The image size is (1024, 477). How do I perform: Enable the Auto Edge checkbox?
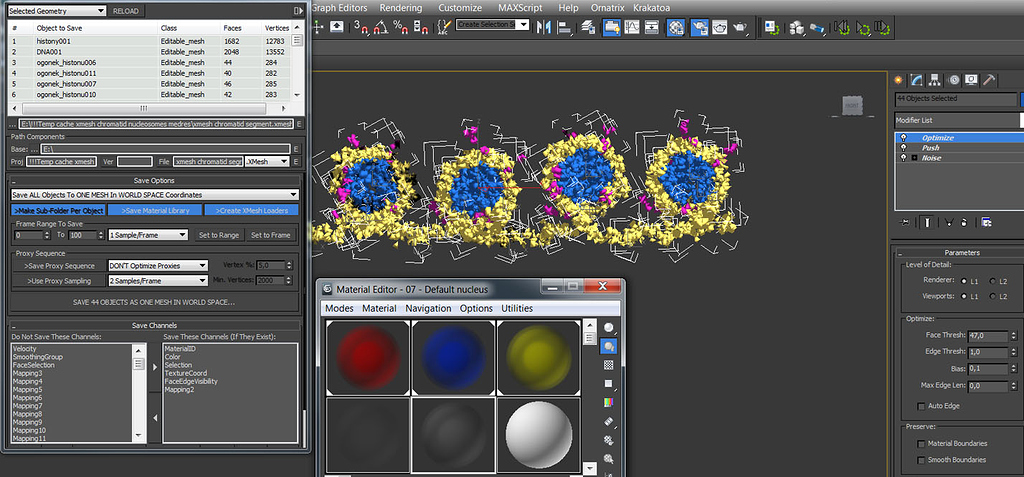(921, 406)
